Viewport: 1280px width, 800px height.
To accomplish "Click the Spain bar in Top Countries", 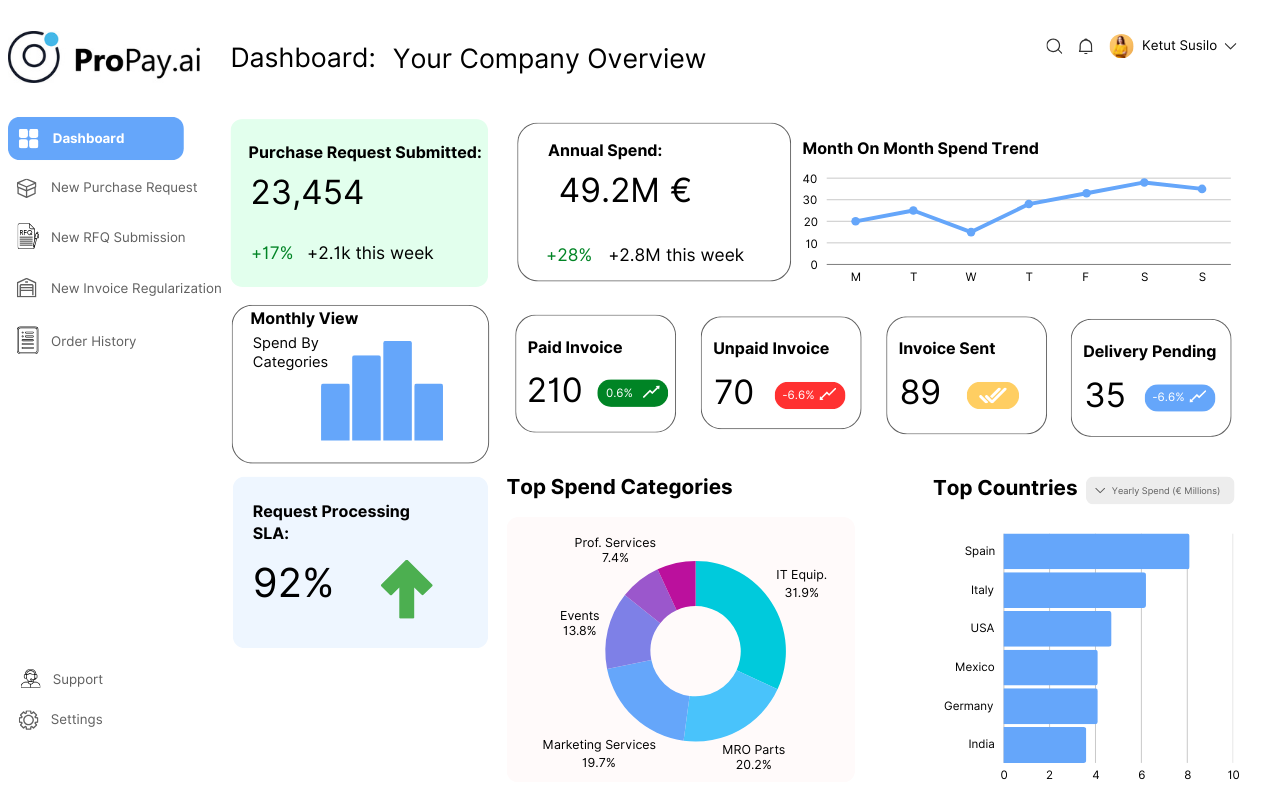I will coord(1095,551).
